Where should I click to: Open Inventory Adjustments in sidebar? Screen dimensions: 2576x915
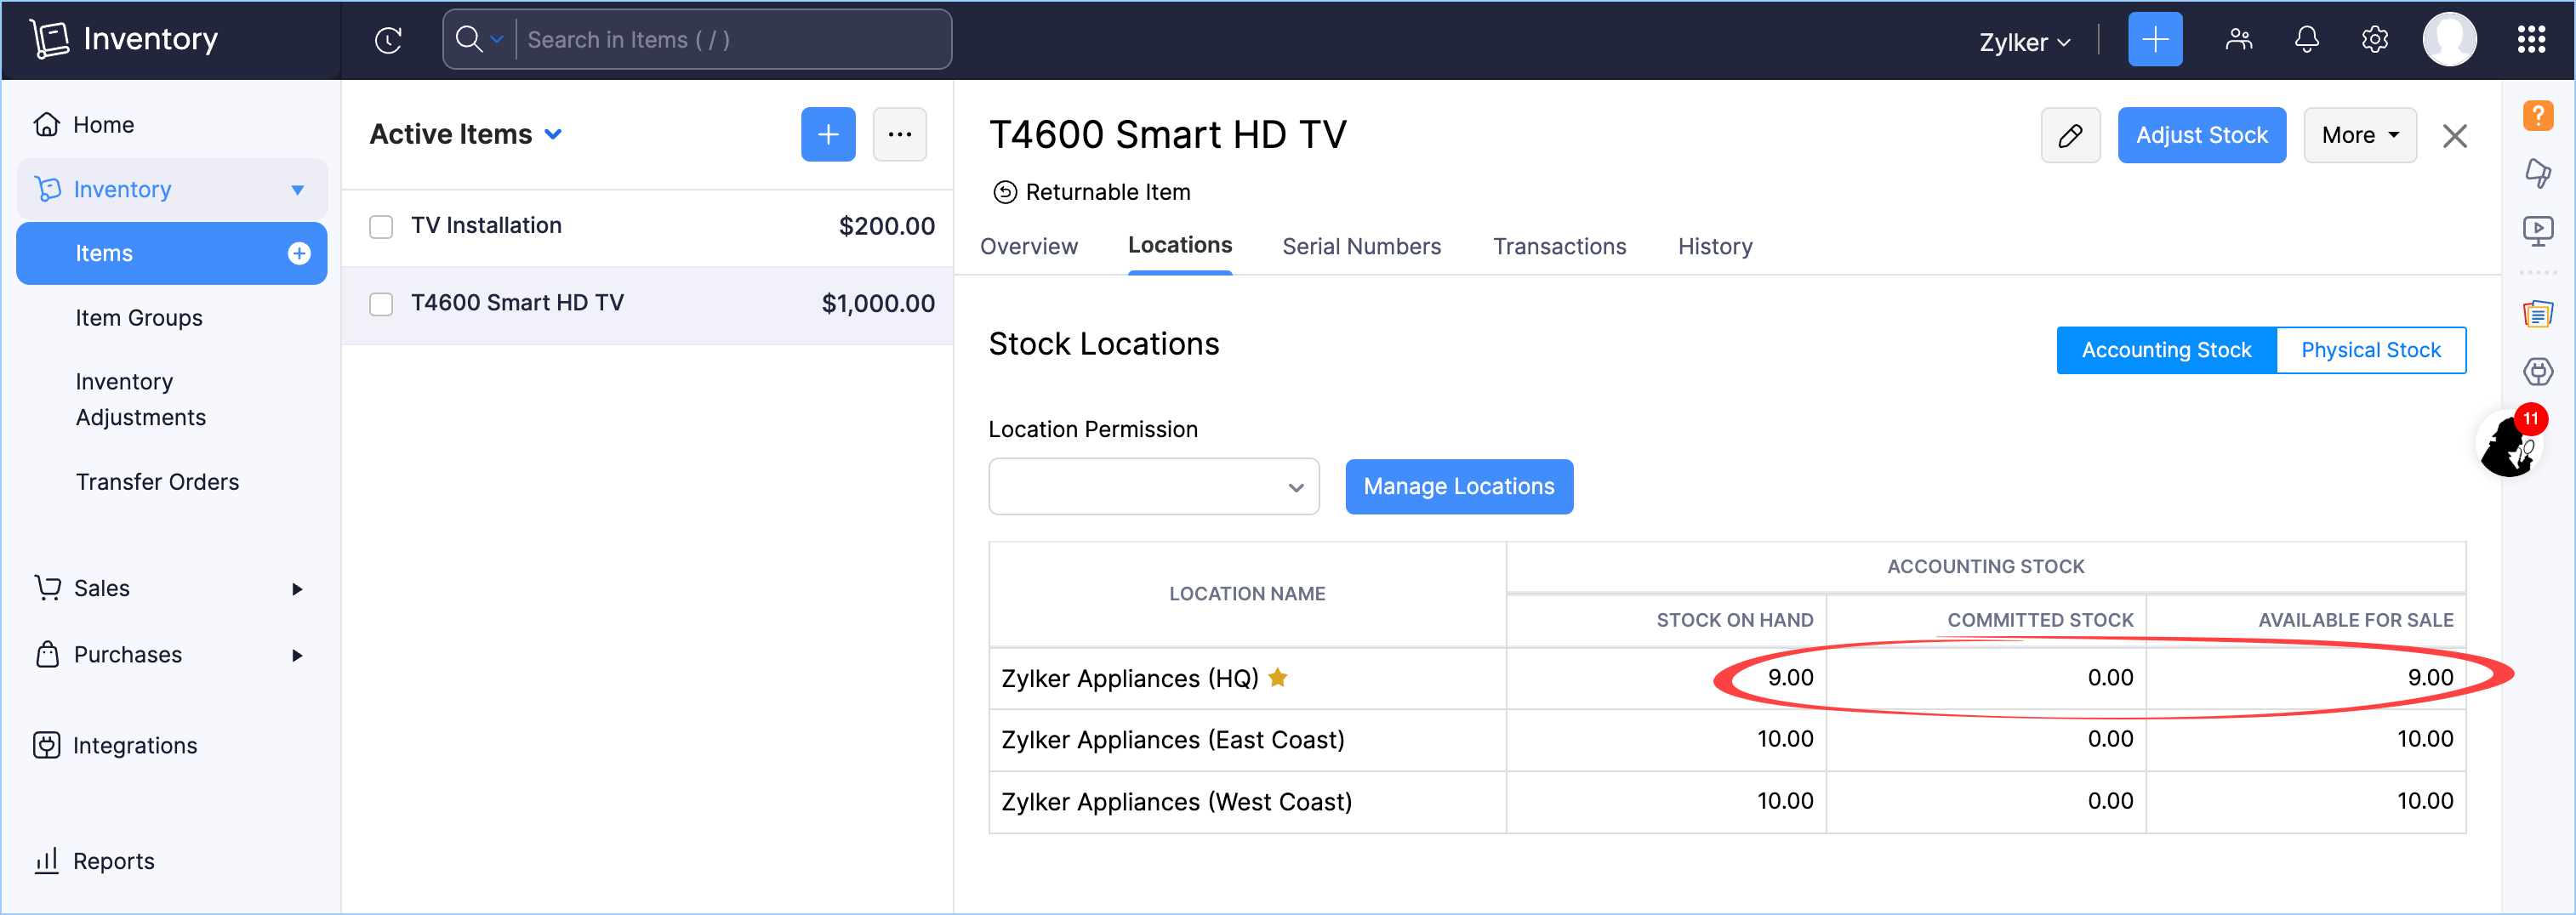(x=140, y=400)
